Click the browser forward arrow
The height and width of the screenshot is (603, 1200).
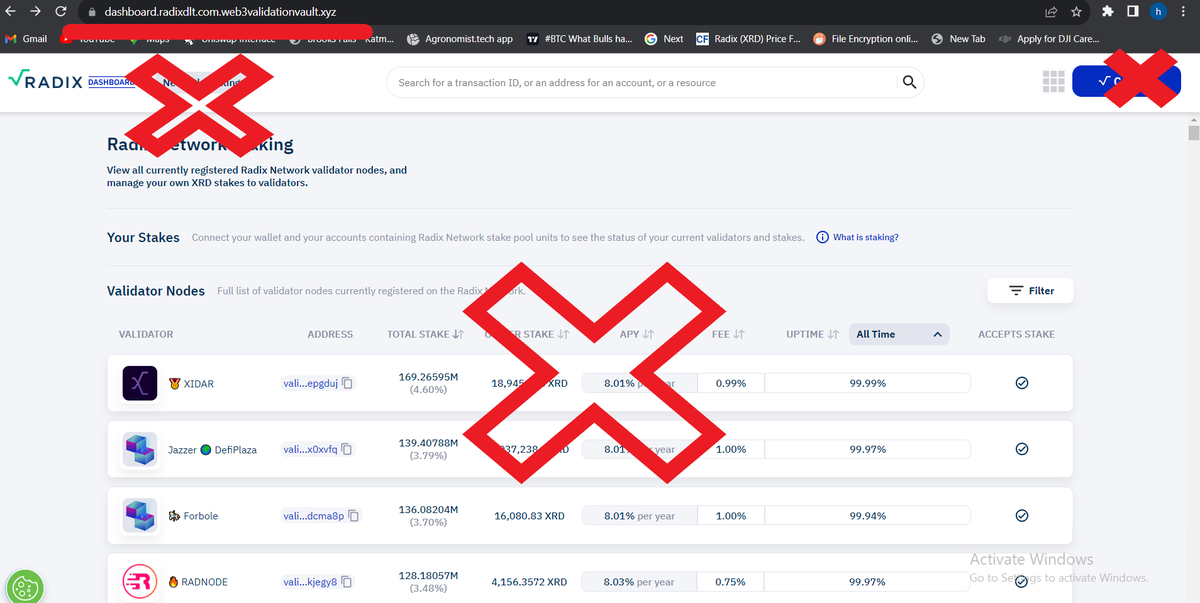pyautogui.click(x=36, y=12)
